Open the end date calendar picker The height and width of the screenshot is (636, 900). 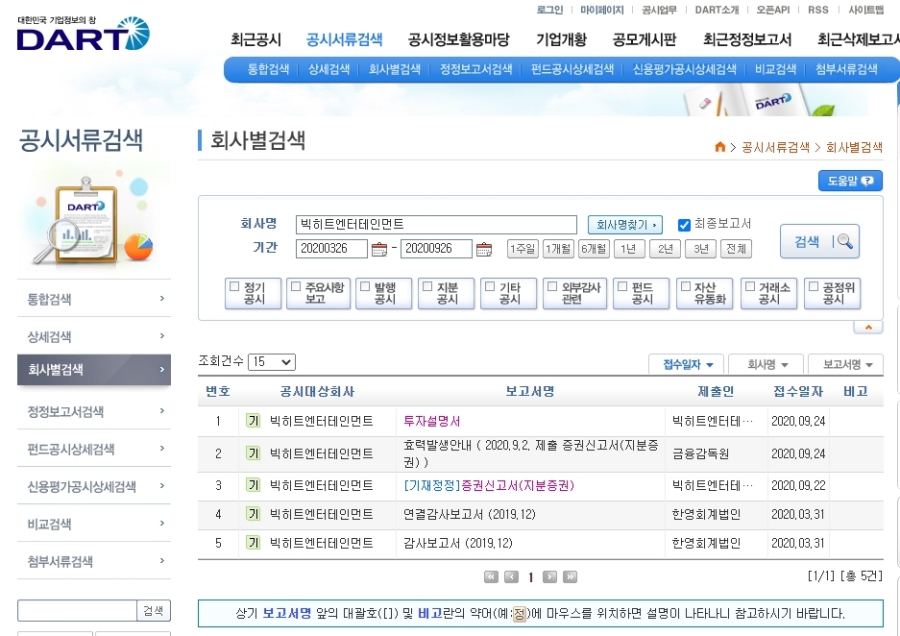click(x=484, y=249)
